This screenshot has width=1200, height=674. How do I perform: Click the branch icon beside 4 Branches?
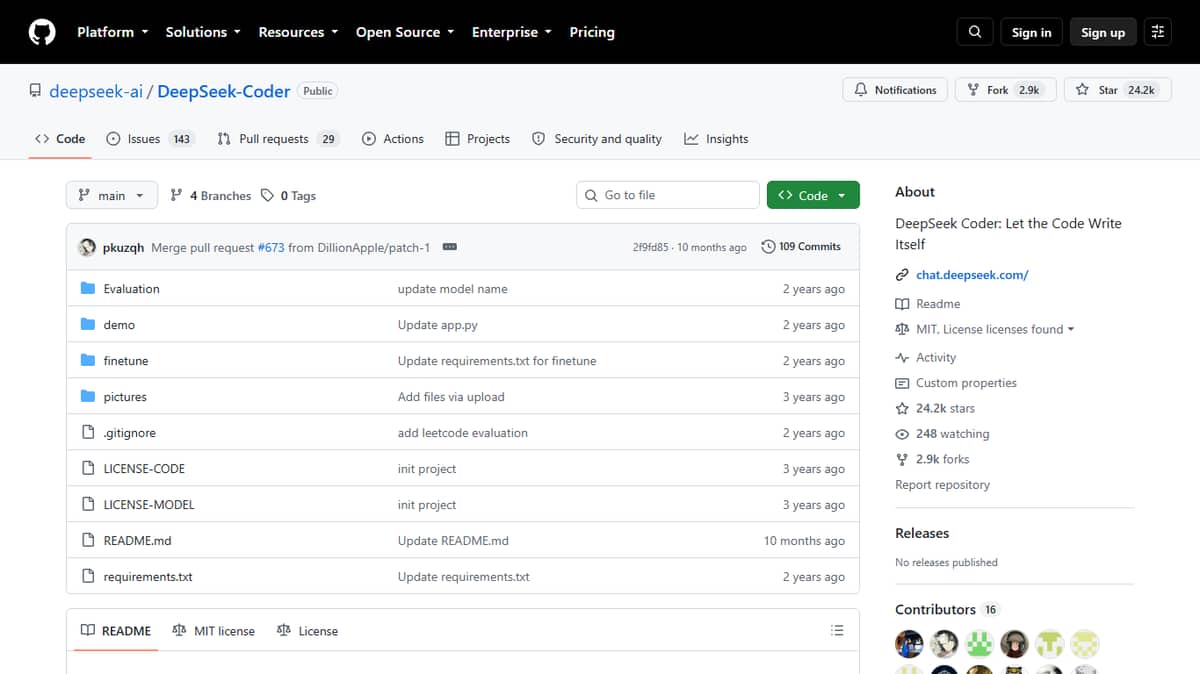click(x=177, y=196)
